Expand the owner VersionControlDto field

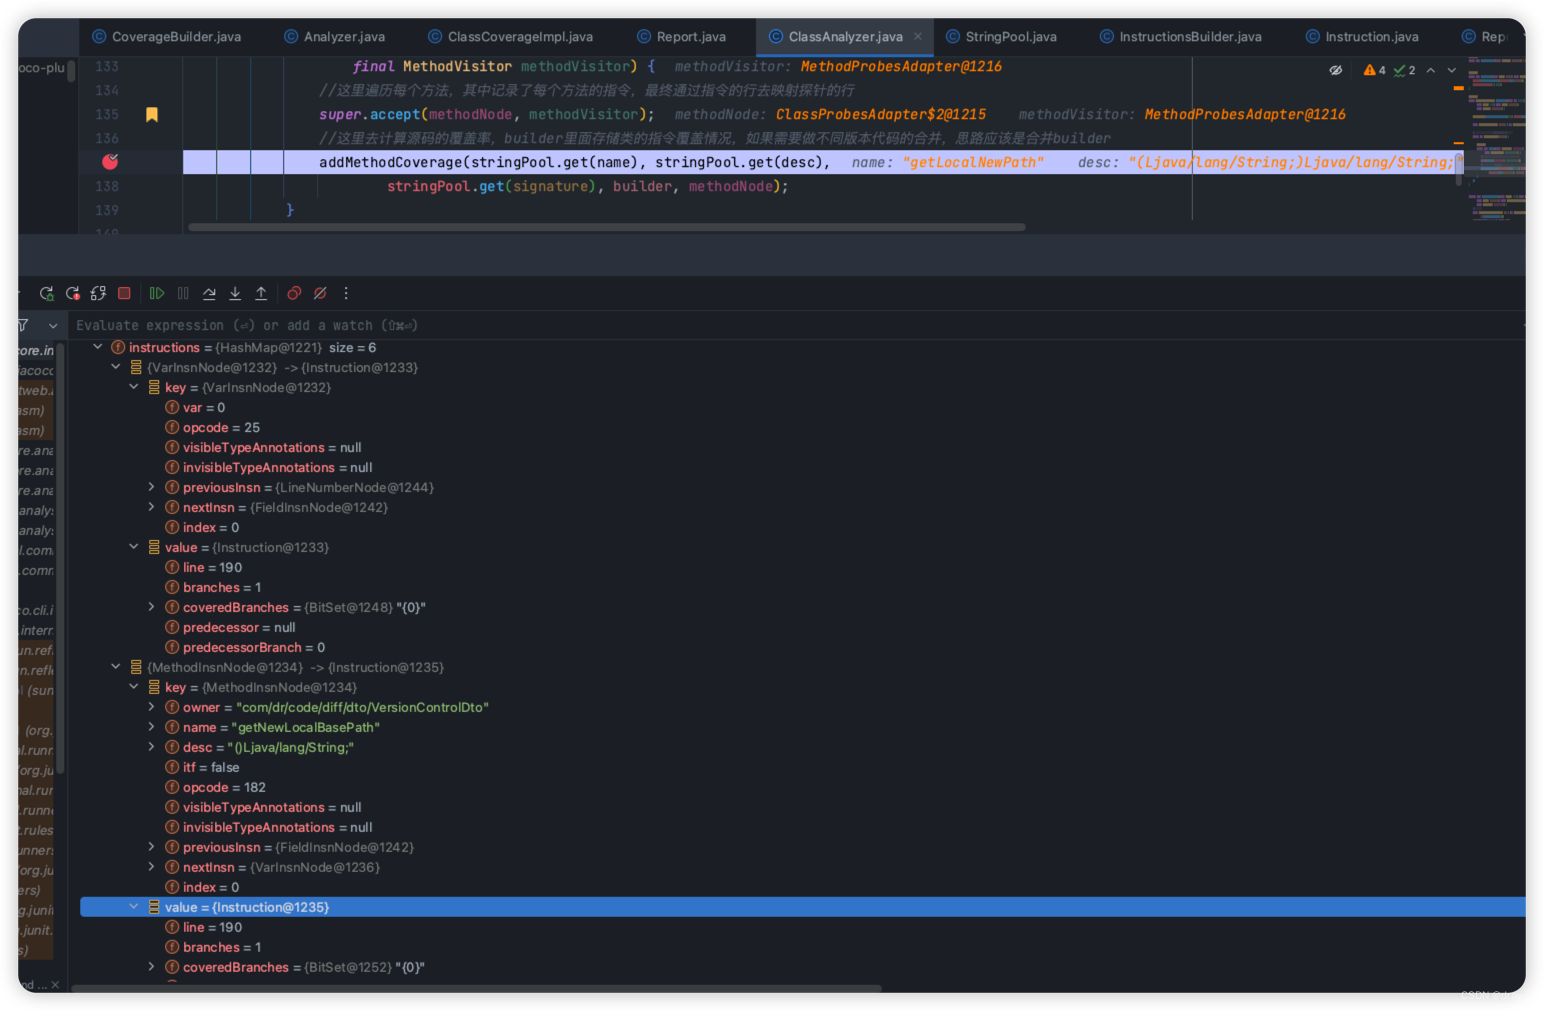pyautogui.click(x=151, y=707)
